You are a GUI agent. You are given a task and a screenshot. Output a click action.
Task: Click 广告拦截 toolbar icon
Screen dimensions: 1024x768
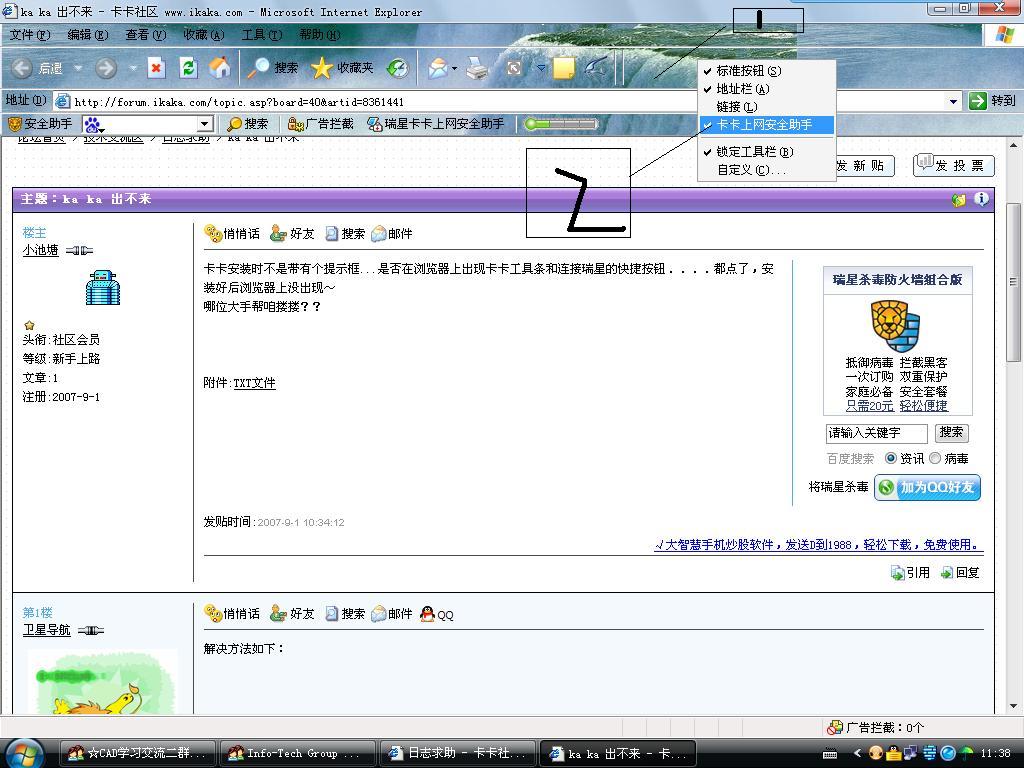click(320, 123)
